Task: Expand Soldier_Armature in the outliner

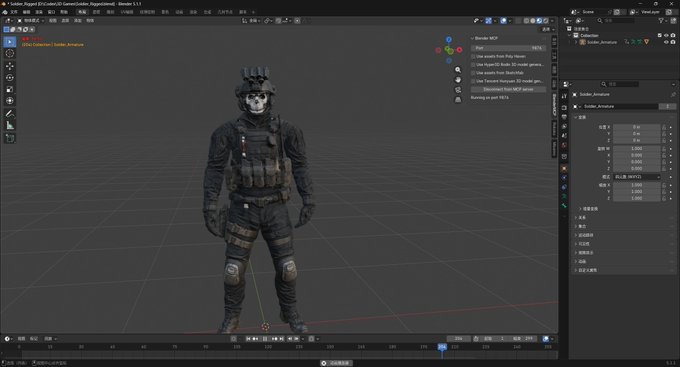Action: 576,42
